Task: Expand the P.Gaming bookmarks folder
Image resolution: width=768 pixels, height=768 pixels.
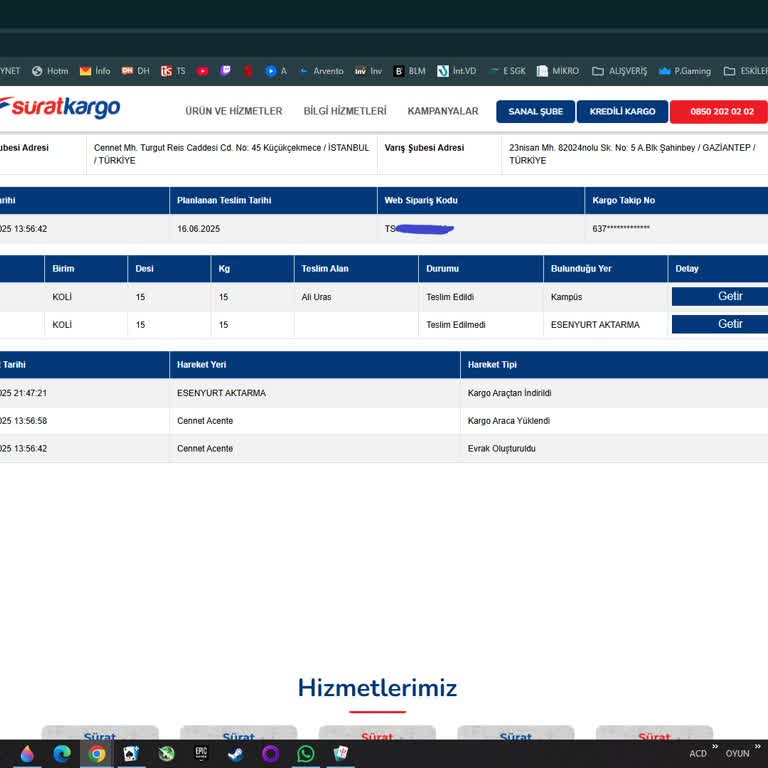Action: point(685,71)
